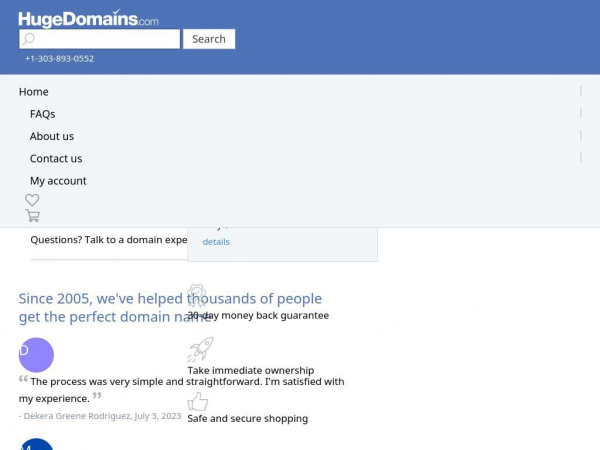Click the Search button
The image size is (600, 450).
[x=209, y=39]
